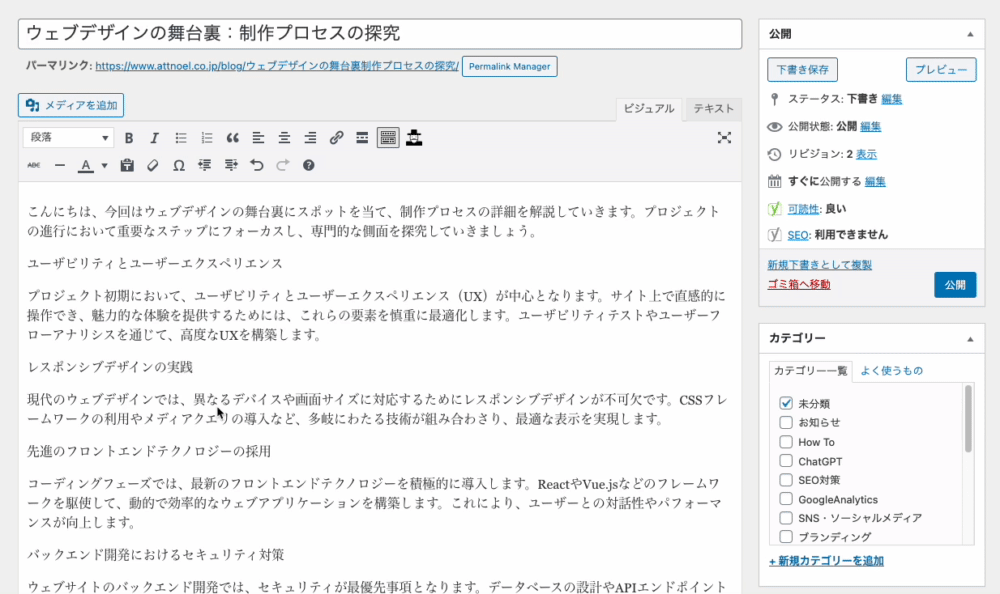Screen dimensions: 1000x594
Task: Decrease paragraph indent
Action: point(204,165)
